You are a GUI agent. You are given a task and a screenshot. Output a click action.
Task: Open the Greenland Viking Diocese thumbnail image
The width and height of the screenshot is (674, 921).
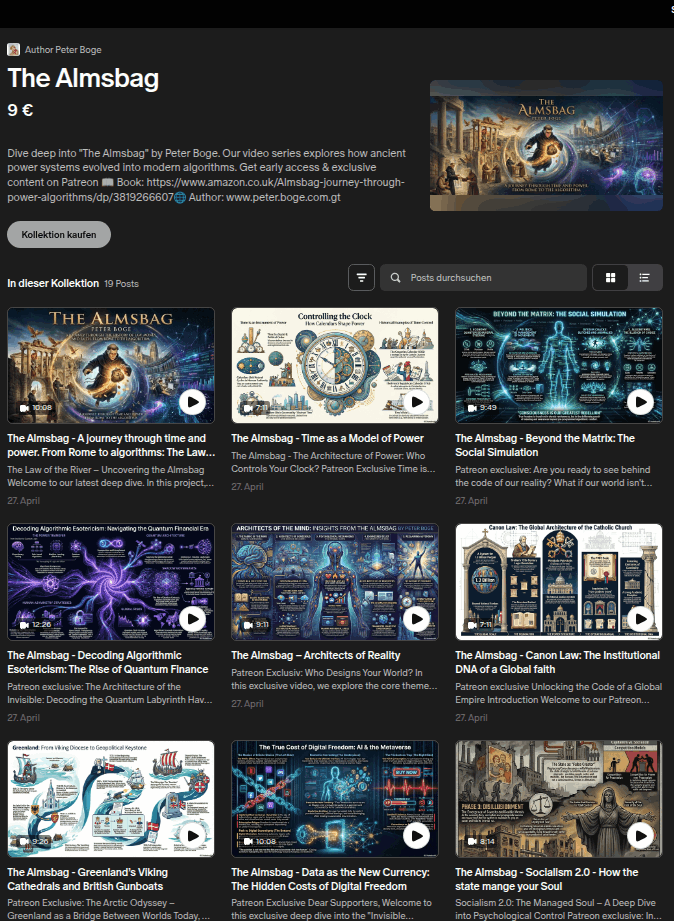click(x=111, y=798)
